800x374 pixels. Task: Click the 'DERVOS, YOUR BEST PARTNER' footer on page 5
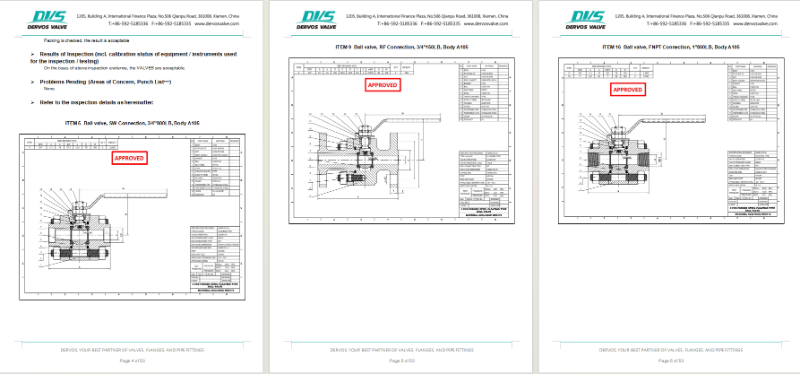pos(402,350)
